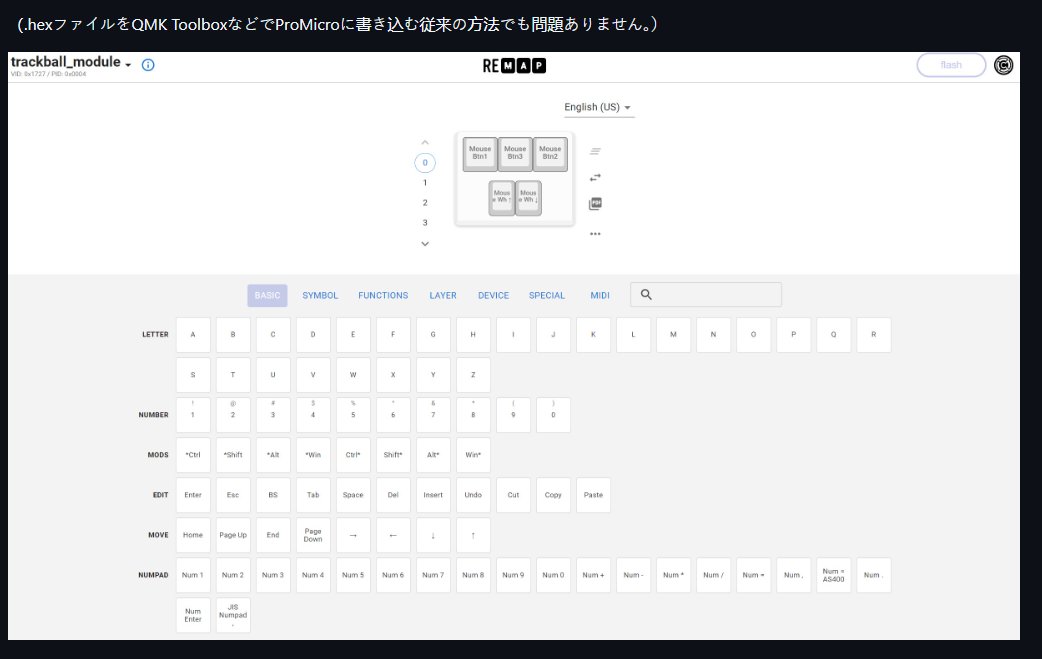The image size is (1042, 659).
Task: Pick the letter A keycode
Action: coord(193,335)
